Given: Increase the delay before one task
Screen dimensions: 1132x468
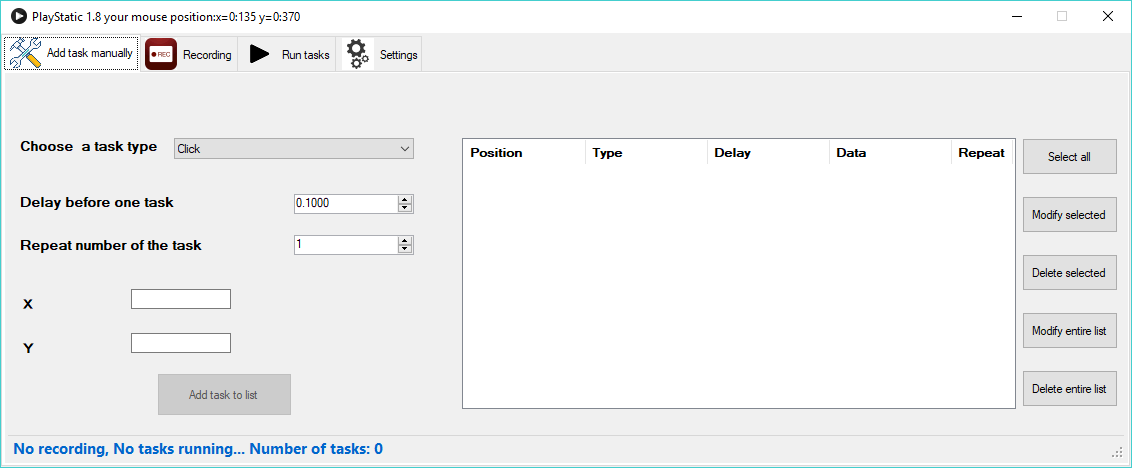Looking at the screenshot, I should (405, 200).
